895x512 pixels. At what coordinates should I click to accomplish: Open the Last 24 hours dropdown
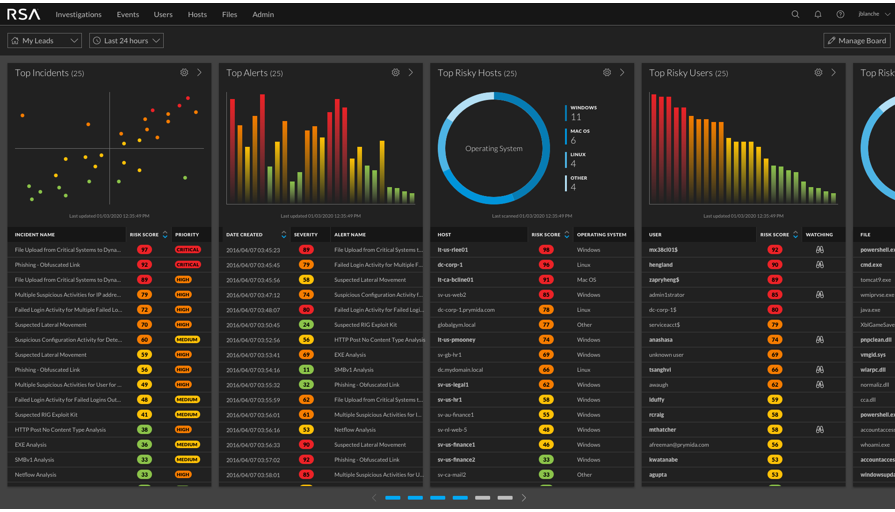pyautogui.click(x=126, y=41)
